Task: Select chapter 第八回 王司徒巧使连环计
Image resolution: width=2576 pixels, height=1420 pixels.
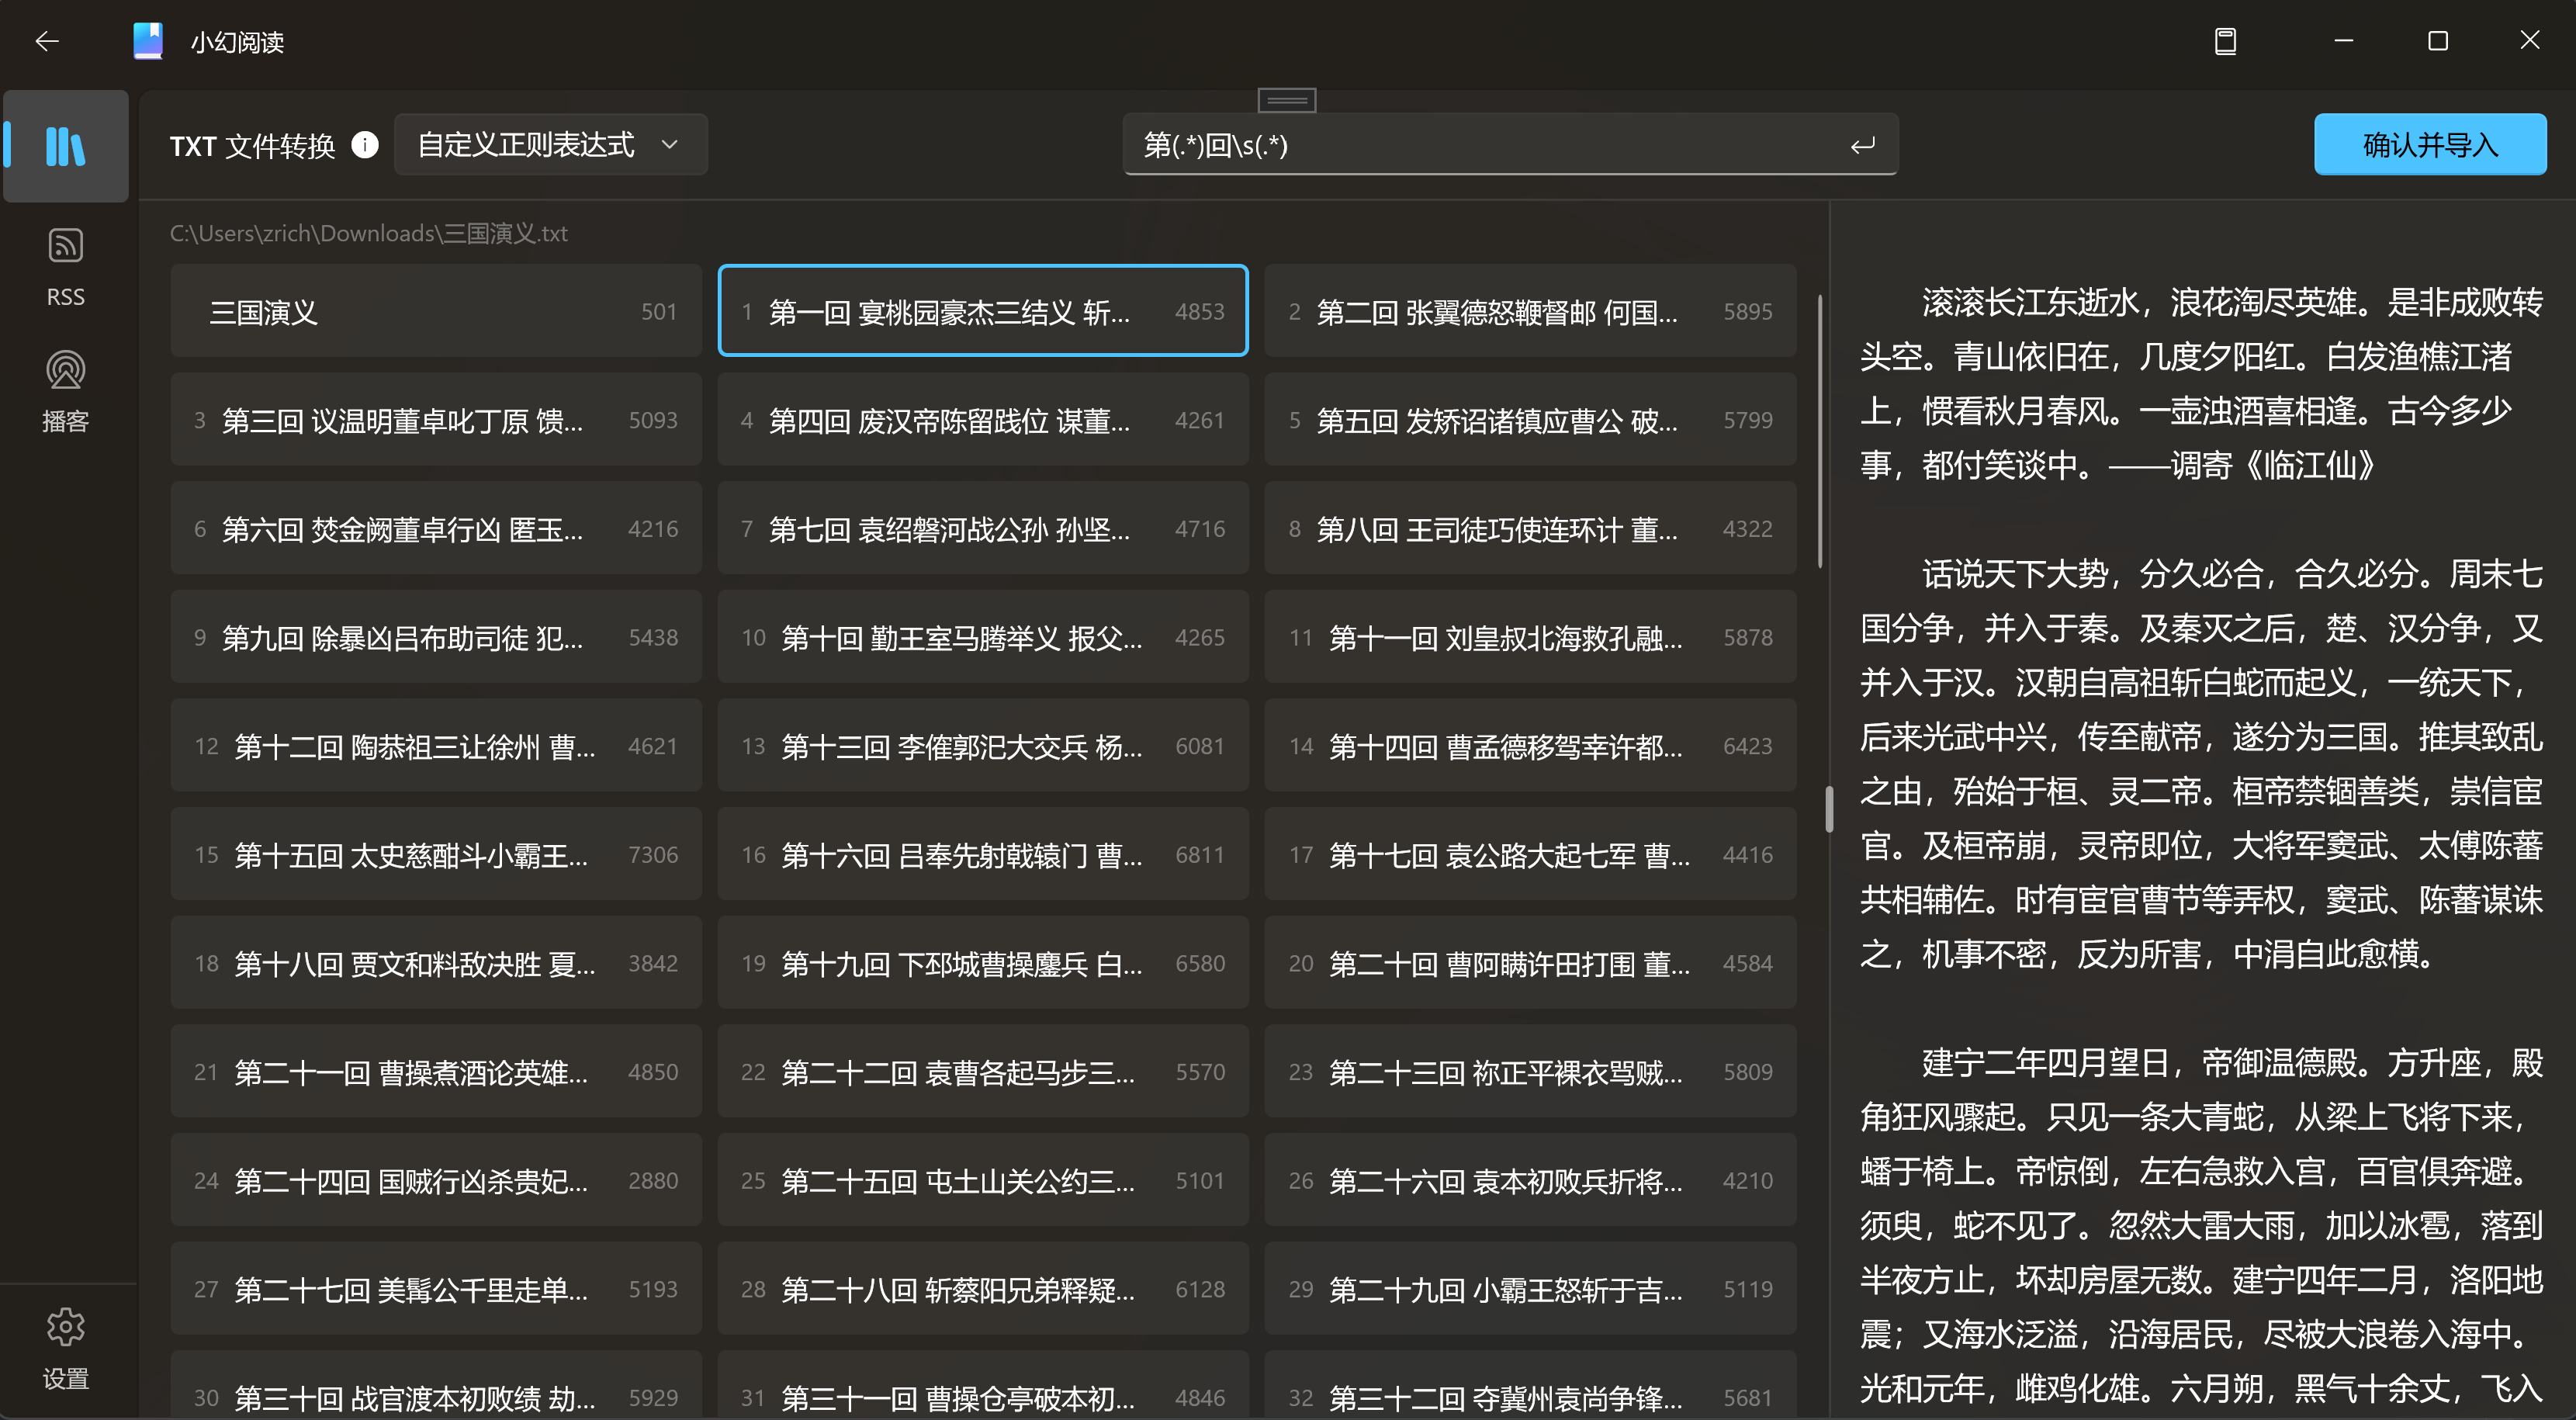Action: tap(1530, 529)
